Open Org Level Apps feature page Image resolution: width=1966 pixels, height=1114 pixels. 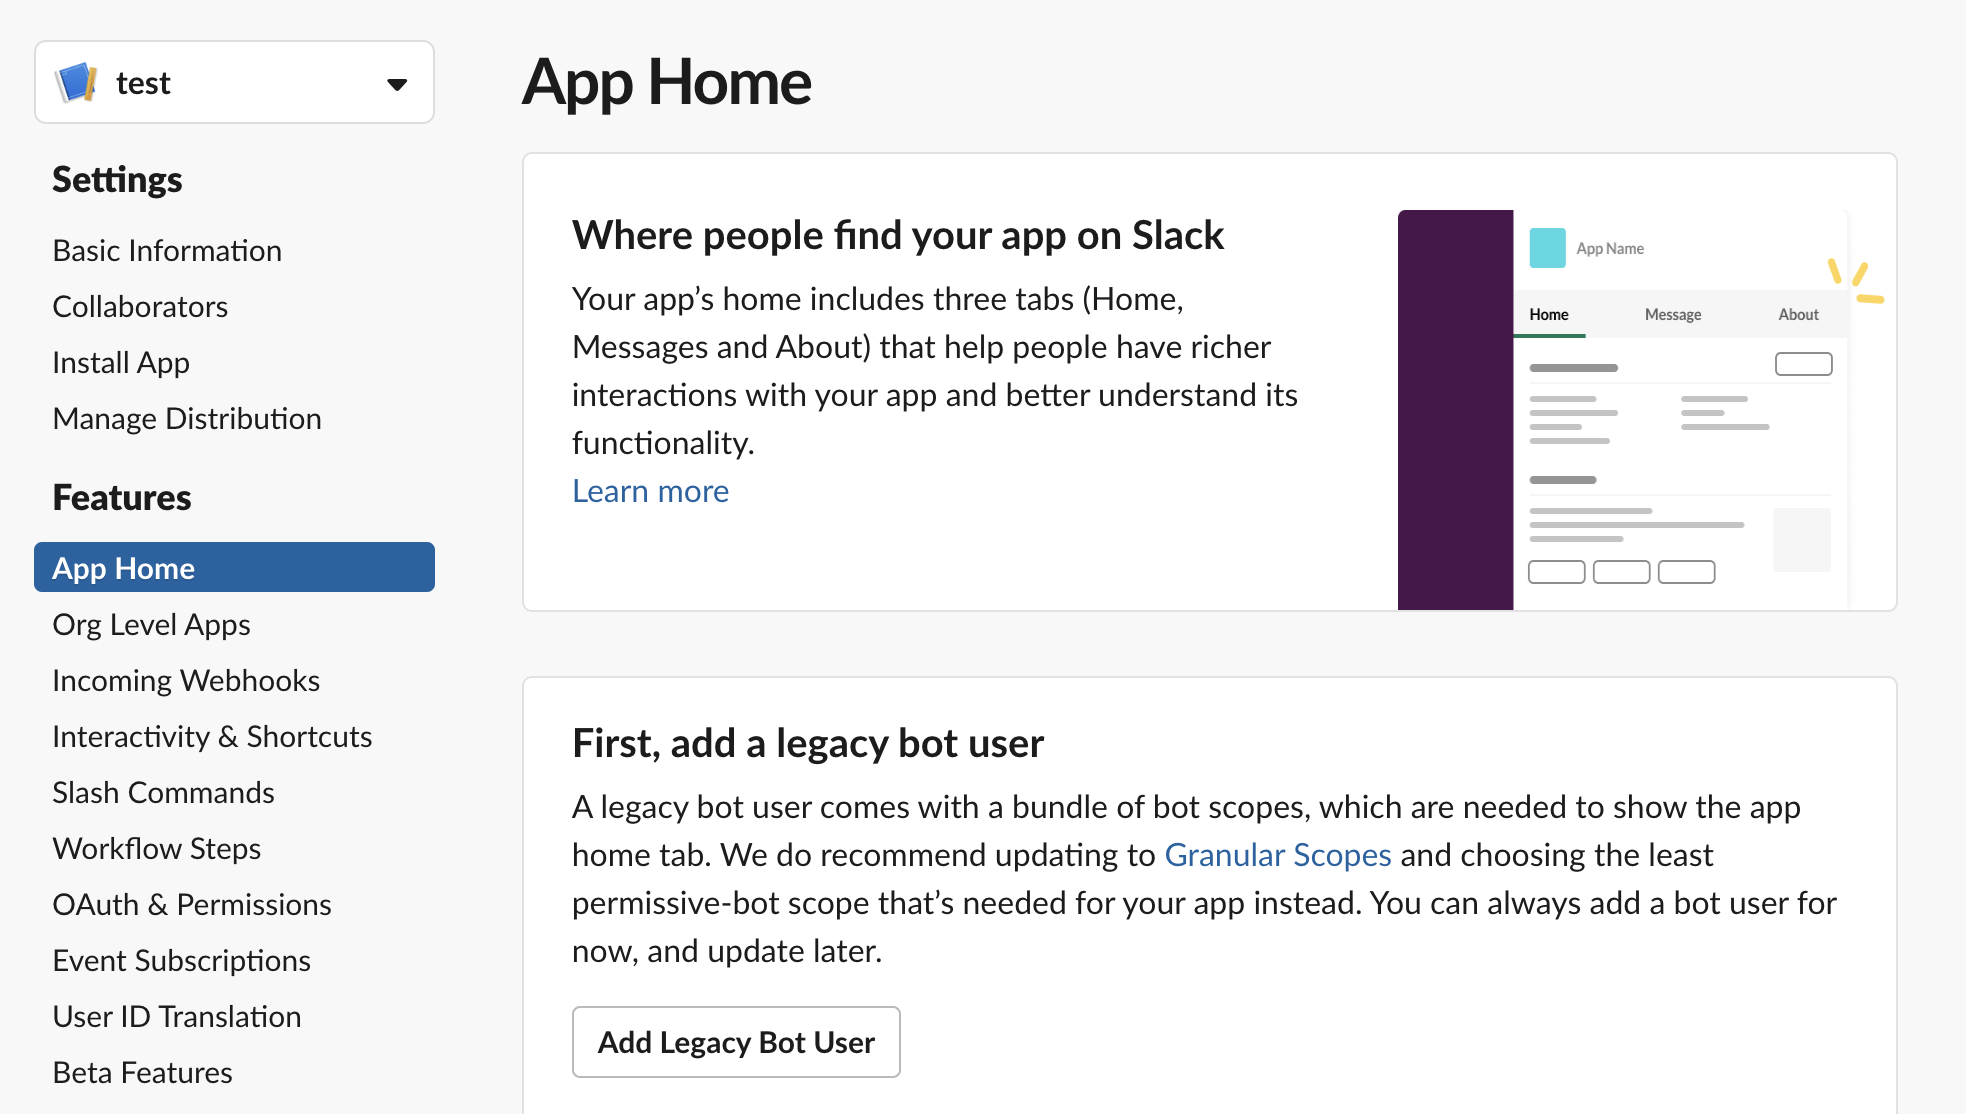tap(151, 624)
